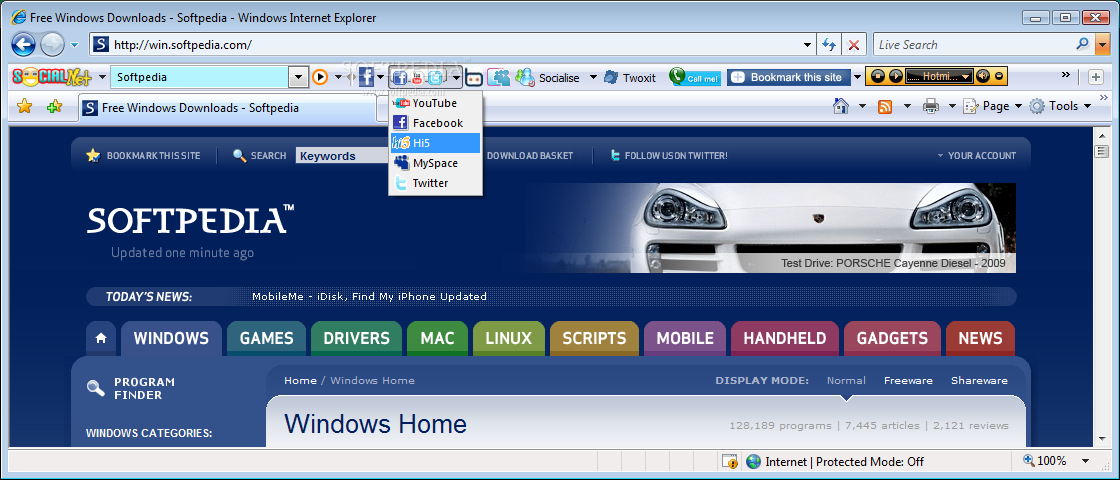
Task: Click the Socialise messenger icon
Action: pyautogui.click(x=525, y=77)
